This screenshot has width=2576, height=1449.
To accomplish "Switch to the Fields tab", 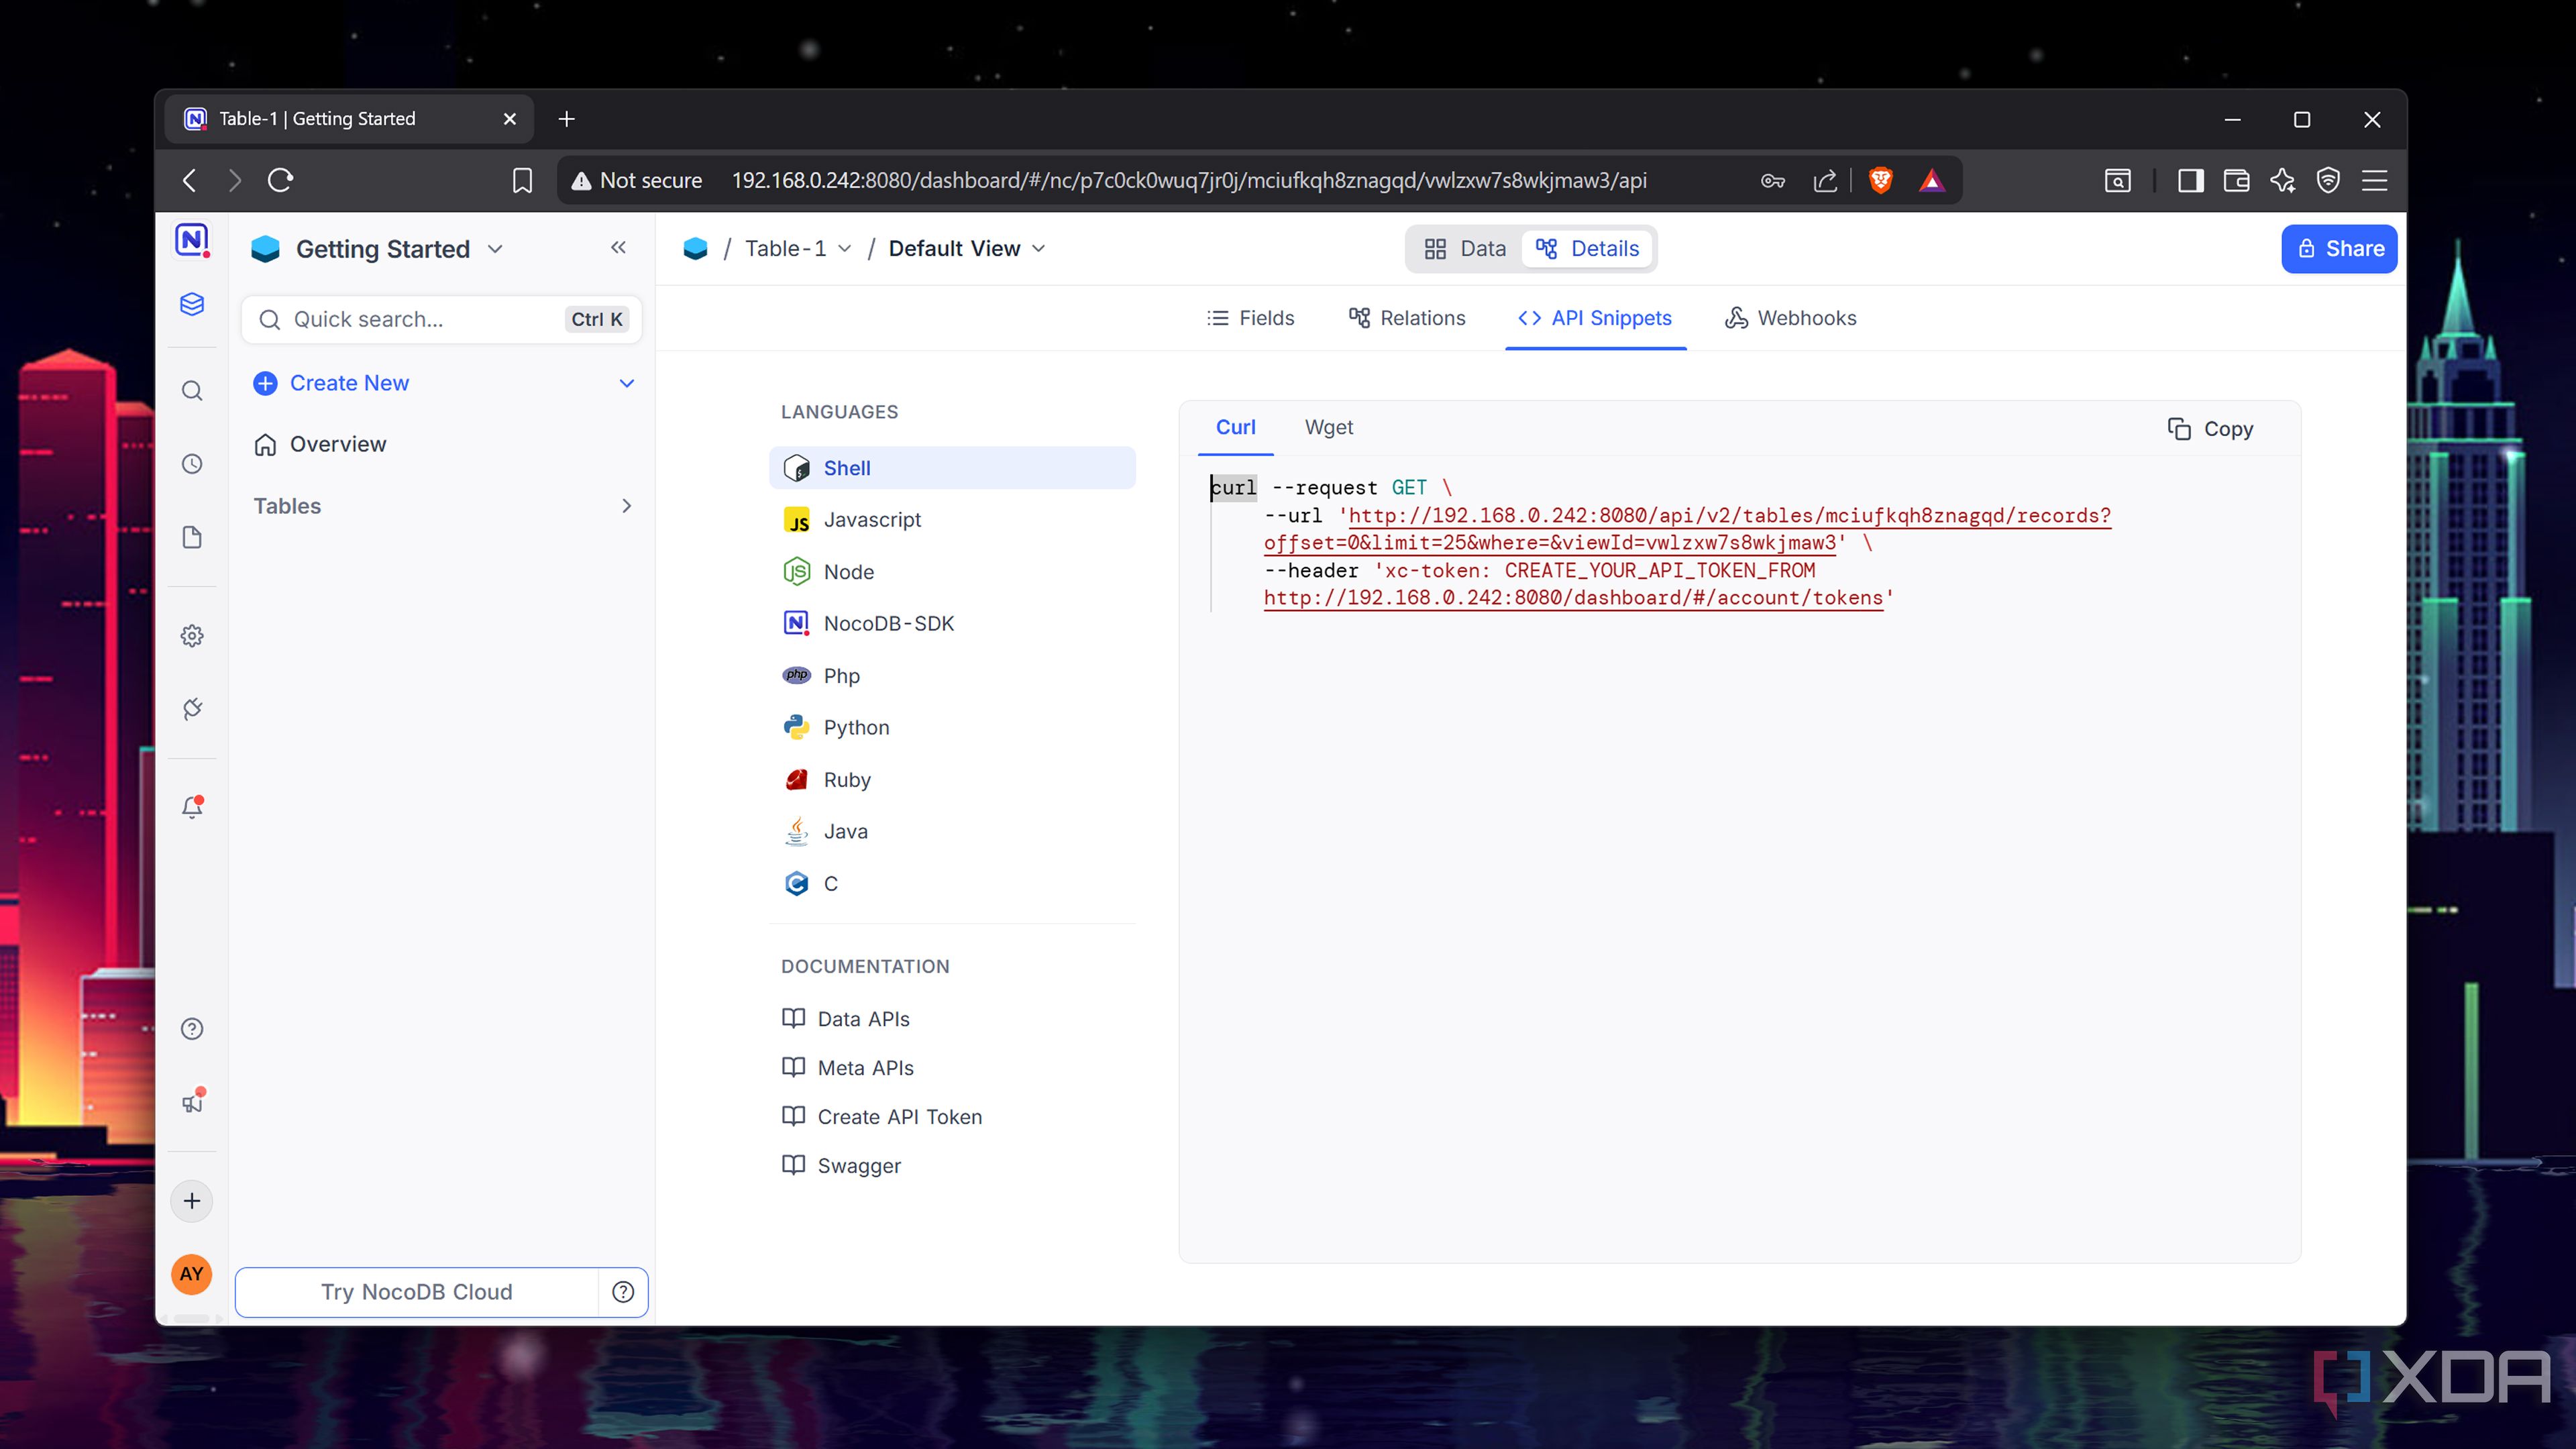I will (1250, 318).
